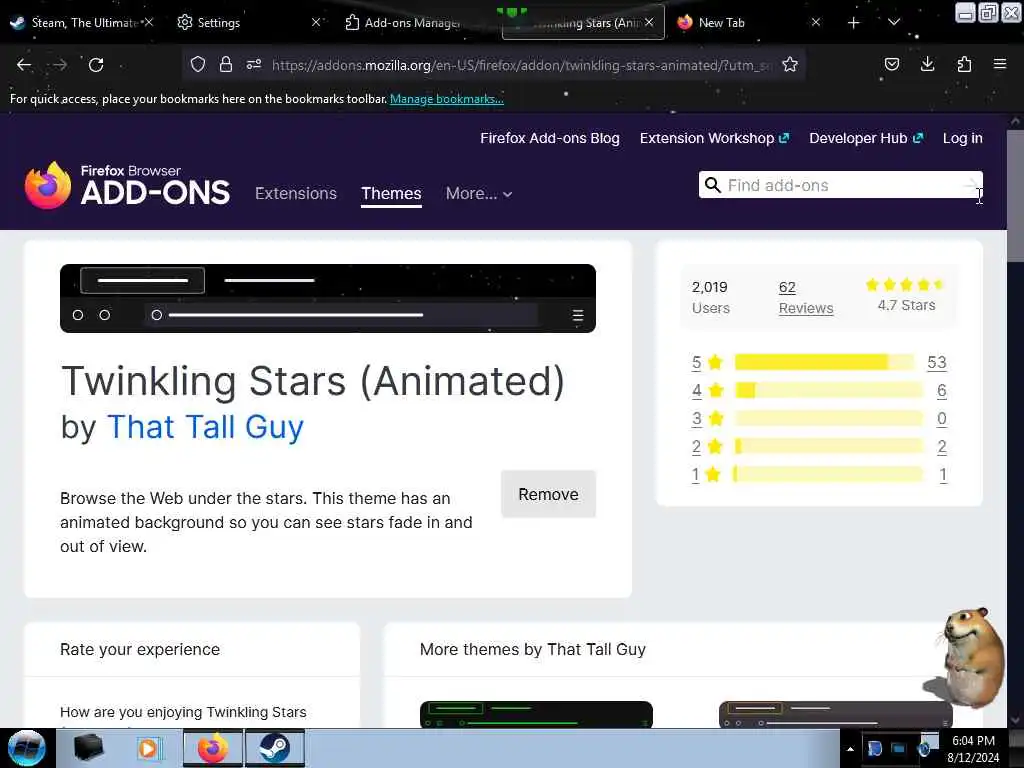1024x768 pixels.
Task: Open the dark orange theme thumbnail
Action: [x=835, y=714]
